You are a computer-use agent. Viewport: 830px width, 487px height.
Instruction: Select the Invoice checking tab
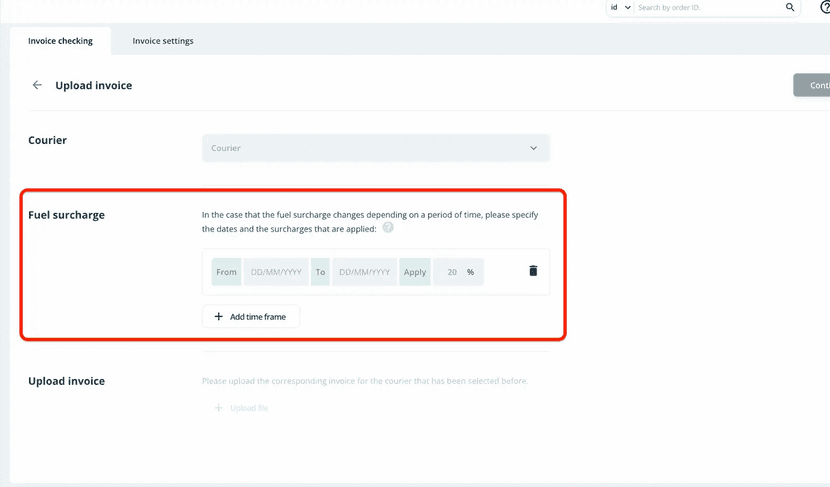point(60,41)
